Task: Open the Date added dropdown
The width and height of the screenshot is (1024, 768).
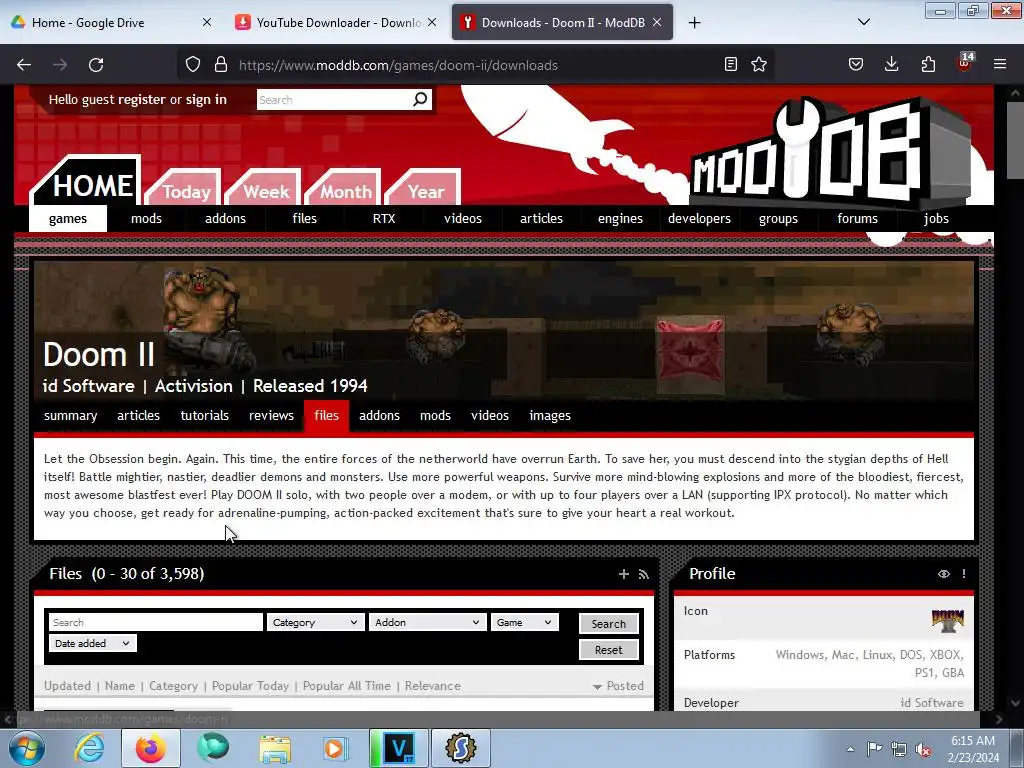Action: (x=93, y=643)
